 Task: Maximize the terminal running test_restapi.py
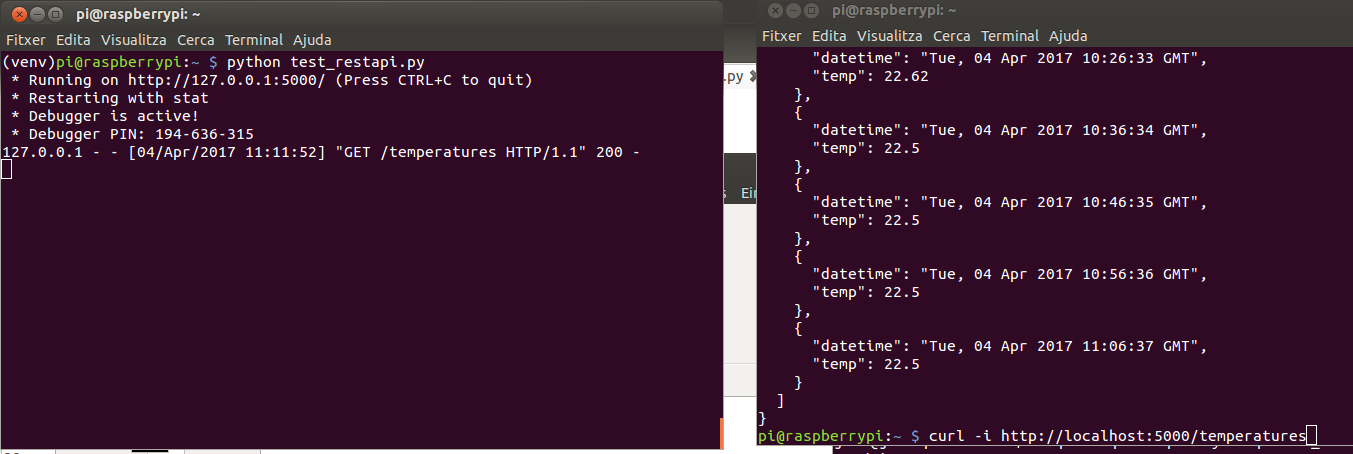(x=55, y=15)
